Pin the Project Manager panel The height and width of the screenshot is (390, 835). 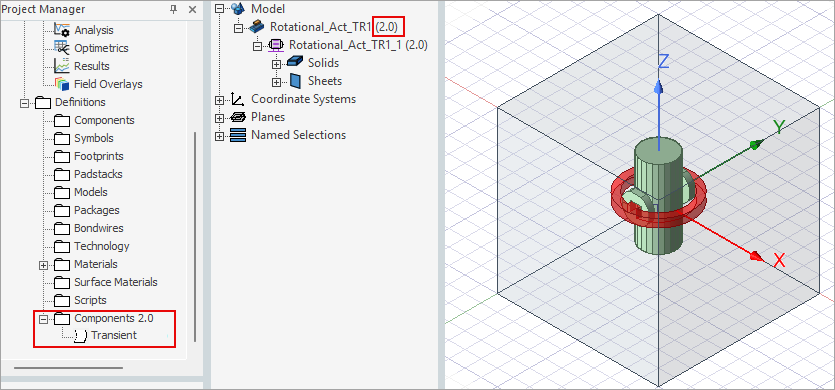coord(174,9)
